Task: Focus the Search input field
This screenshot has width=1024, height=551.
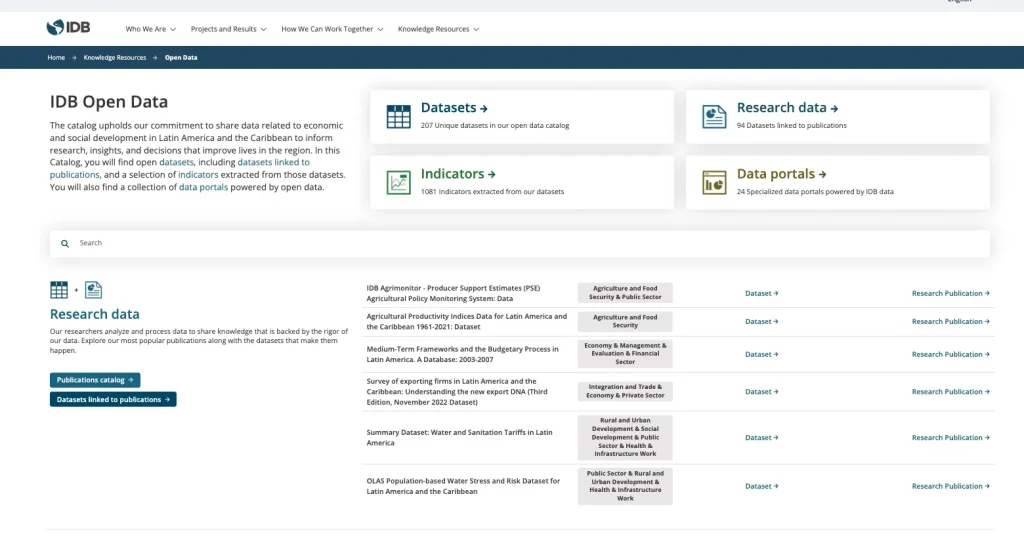Action: [x=519, y=244]
